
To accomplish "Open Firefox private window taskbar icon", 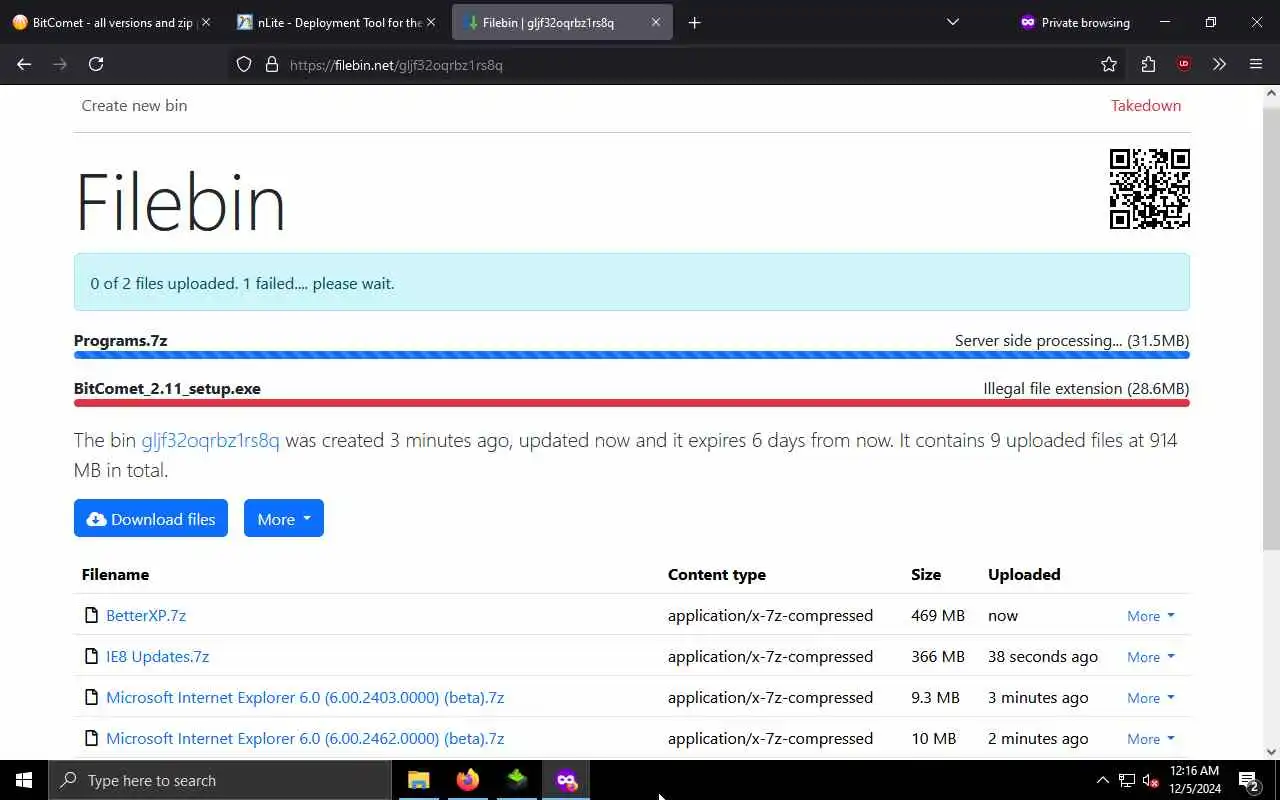I will pyautogui.click(x=566, y=780).
